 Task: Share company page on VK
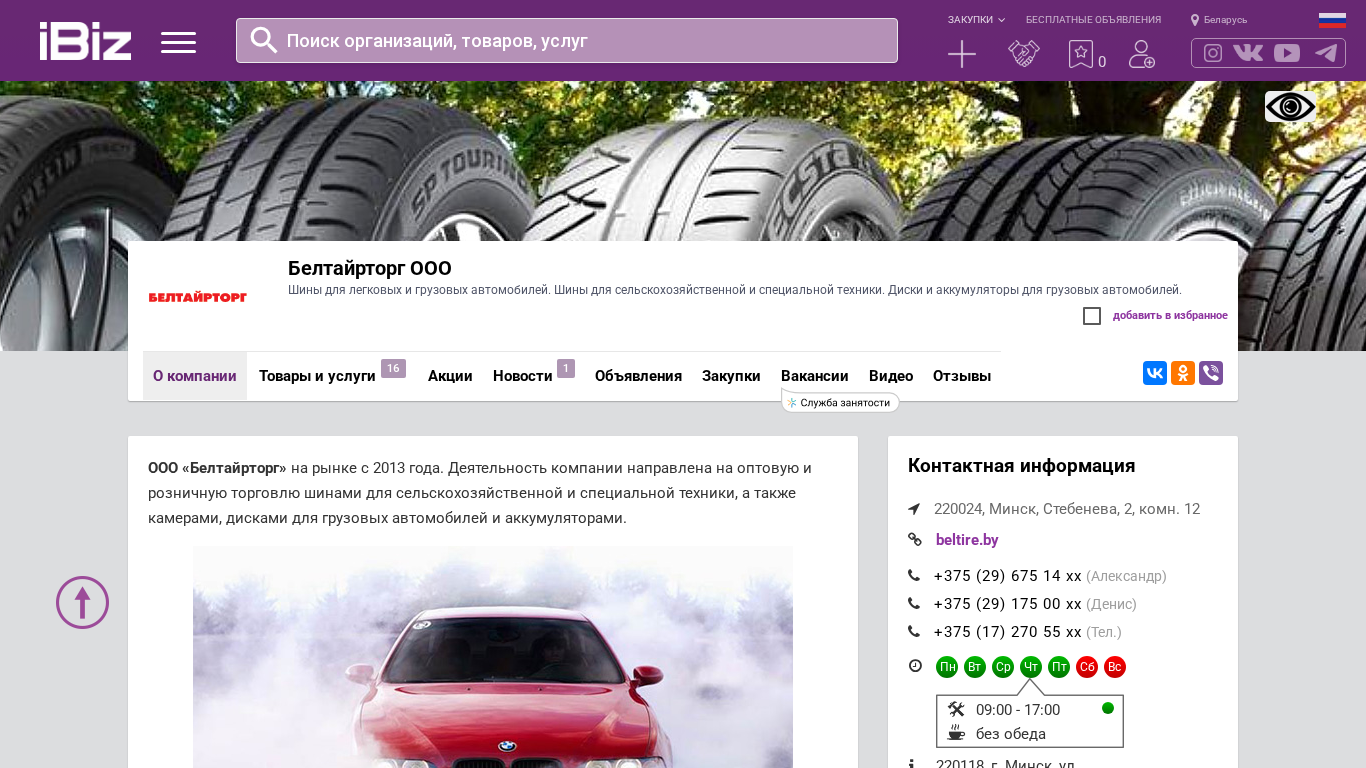coord(1155,373)
